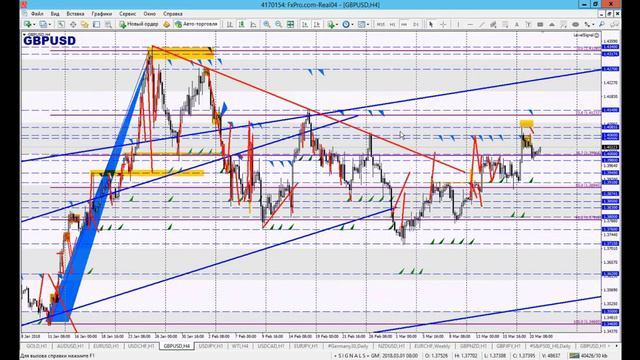
Task: Click the profiles icon
Action: pyautogui.click(x=43, y=24)
